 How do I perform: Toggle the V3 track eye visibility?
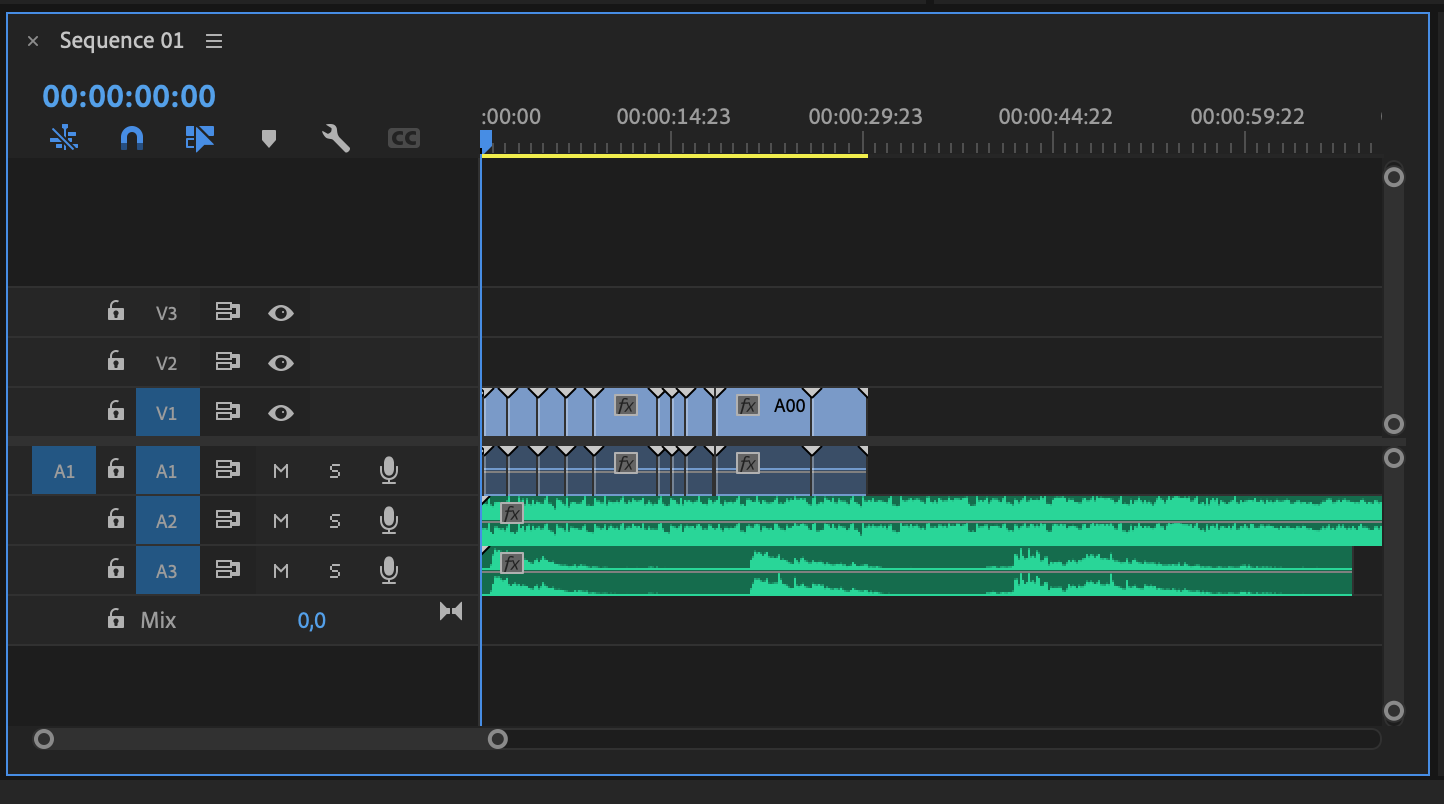click(281, 313)
